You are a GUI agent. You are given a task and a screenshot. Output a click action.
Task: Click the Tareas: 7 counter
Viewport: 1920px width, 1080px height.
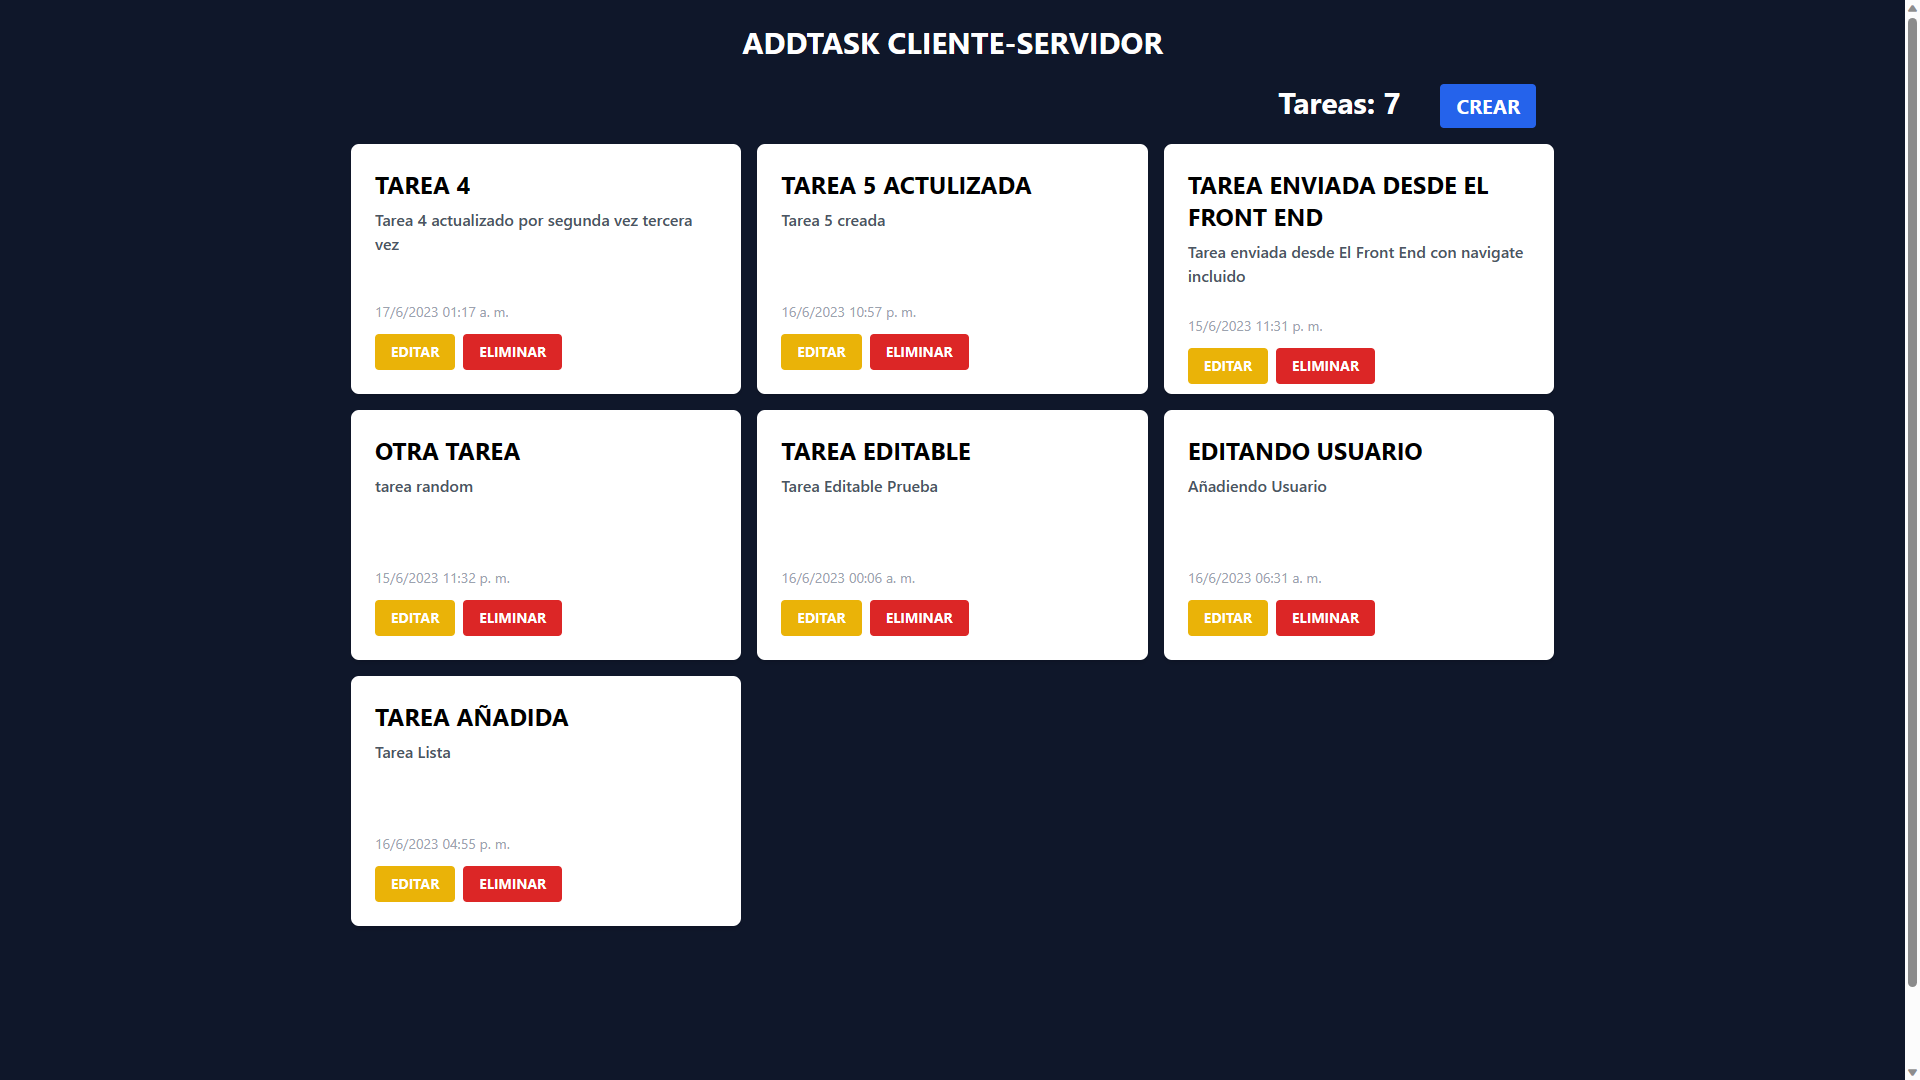tap(1338, 104)
